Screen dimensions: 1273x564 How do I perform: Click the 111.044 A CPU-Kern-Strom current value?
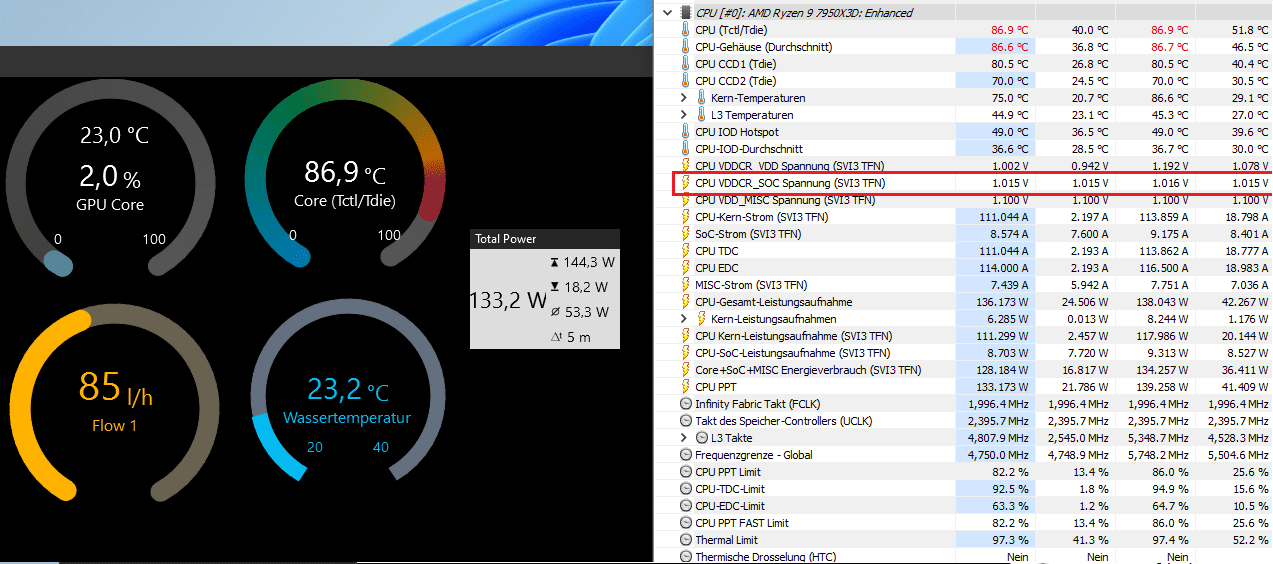point(1003,217)
